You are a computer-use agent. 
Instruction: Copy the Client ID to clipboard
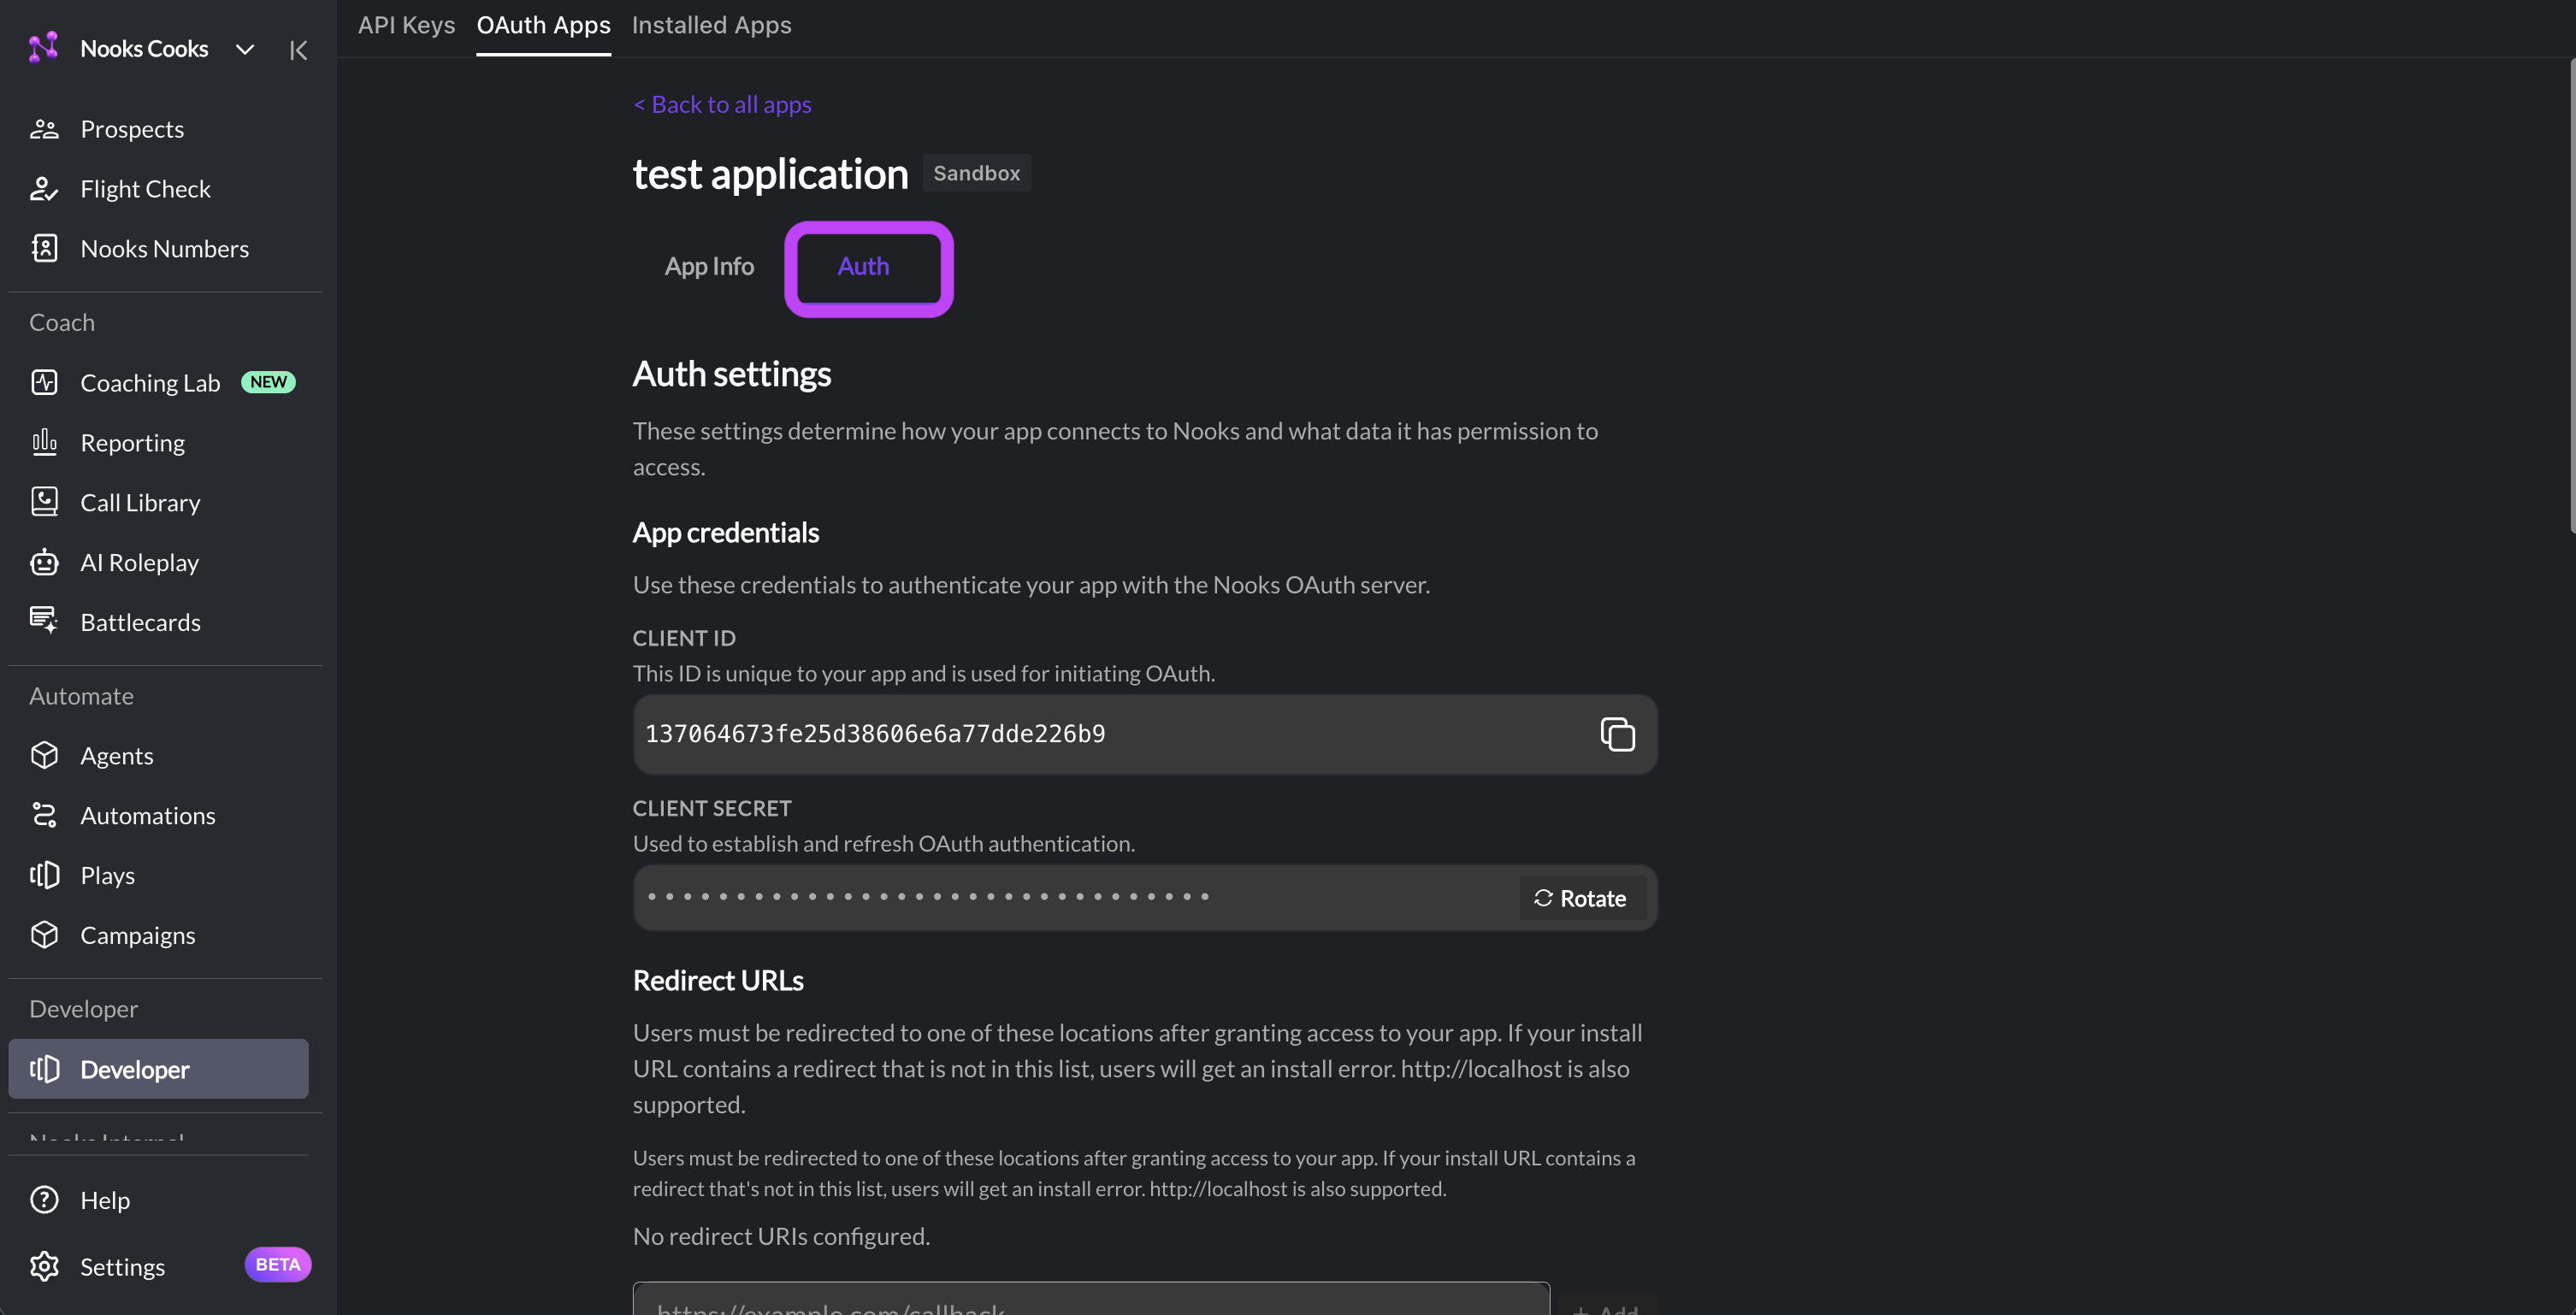[x=1617, y=734]
